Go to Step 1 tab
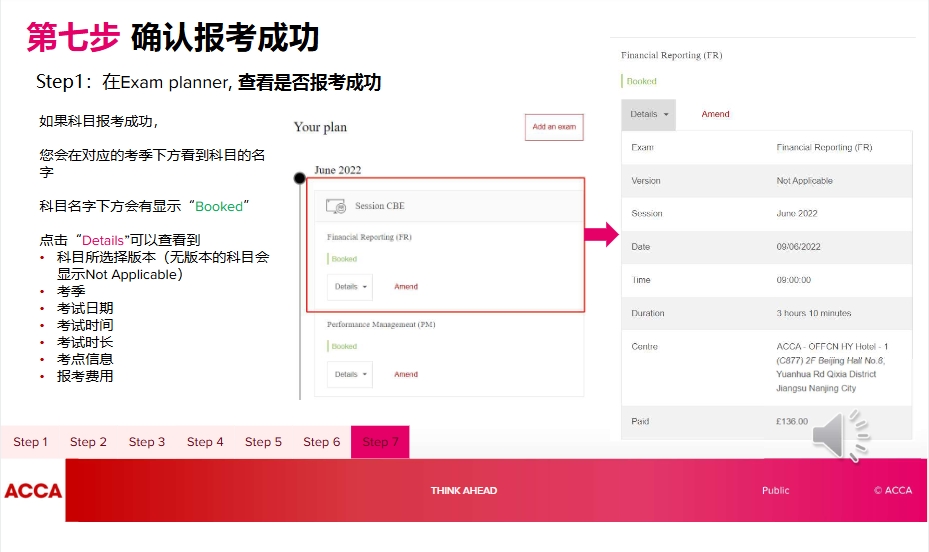The image size is (929, 552). point(30,442)
